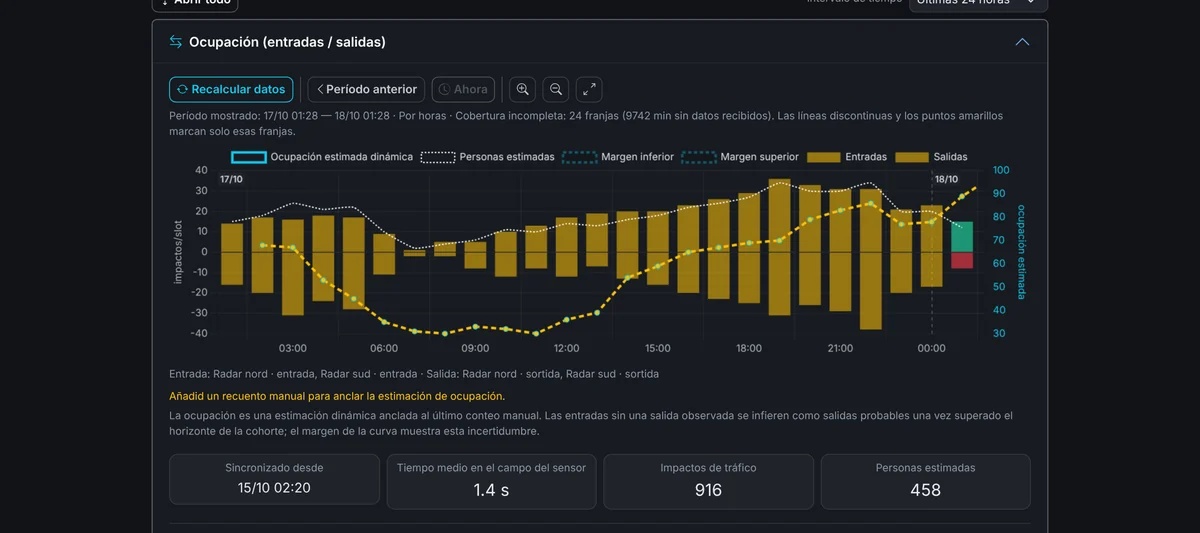Viewport: 1200px width, 533px height.
Task: Toggle Margen superior legend series
Action: [x=739, y=157]
